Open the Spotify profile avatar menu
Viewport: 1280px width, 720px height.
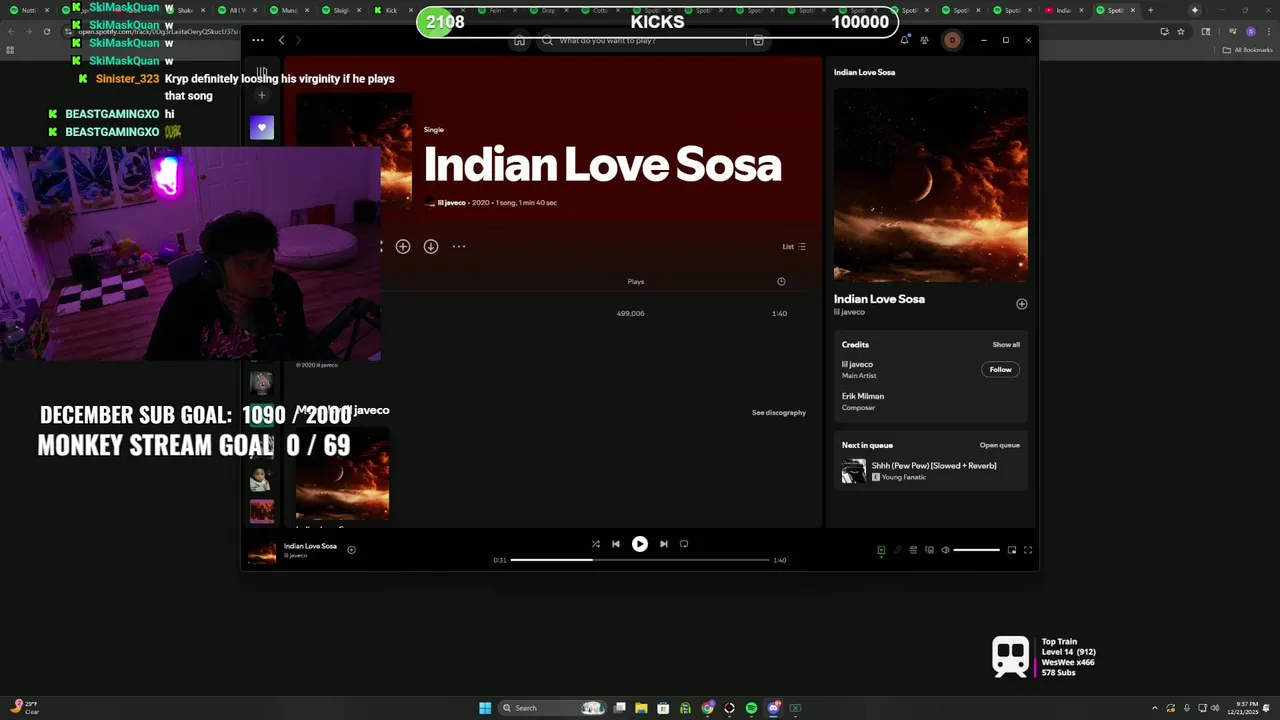[952, 41]
